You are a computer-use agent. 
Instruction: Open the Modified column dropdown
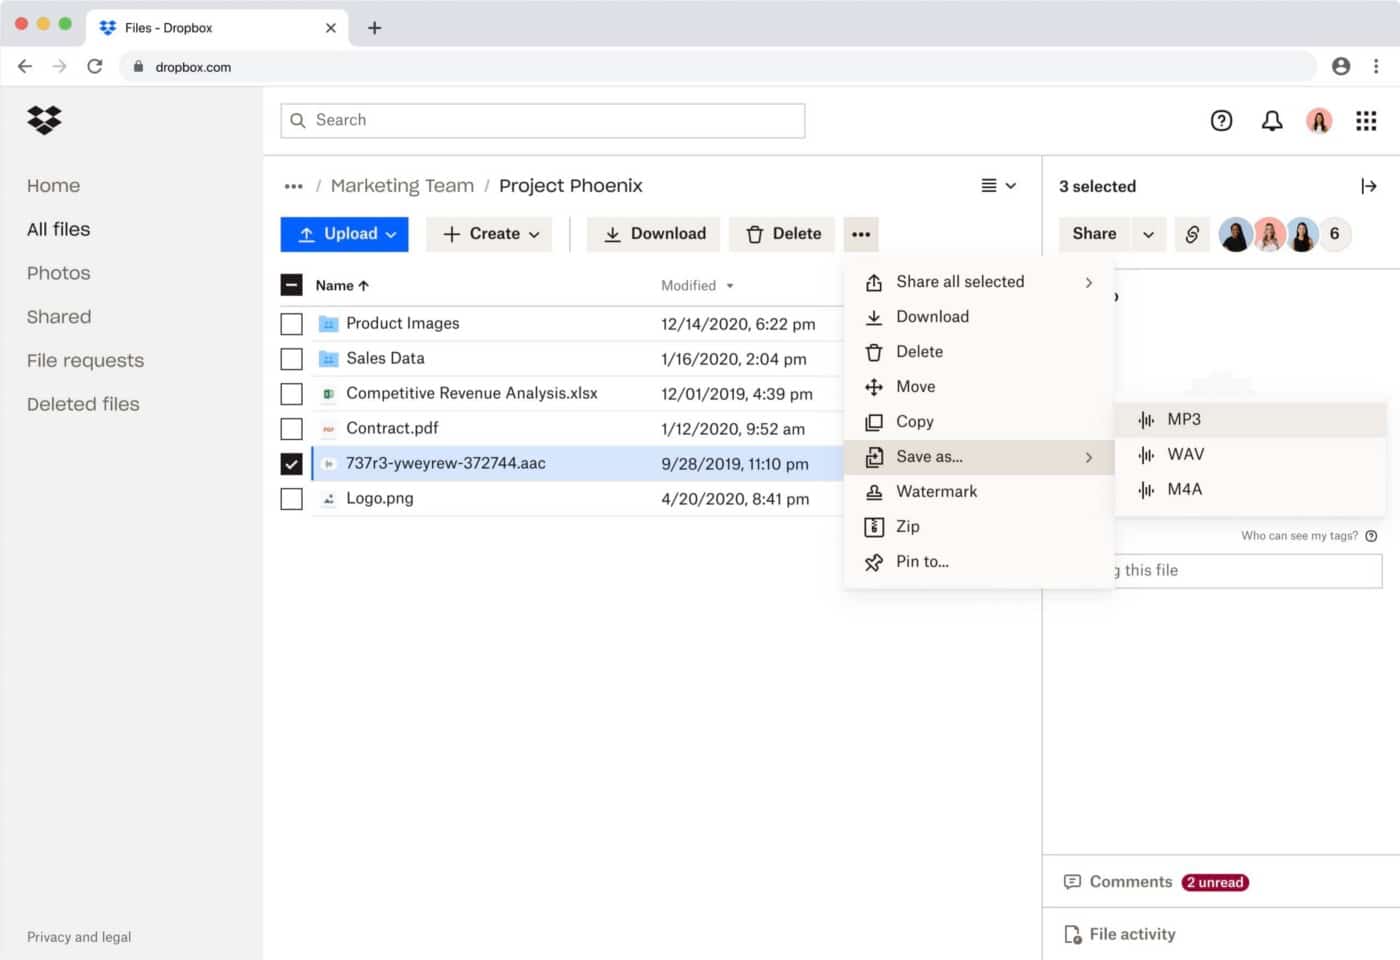730,286
